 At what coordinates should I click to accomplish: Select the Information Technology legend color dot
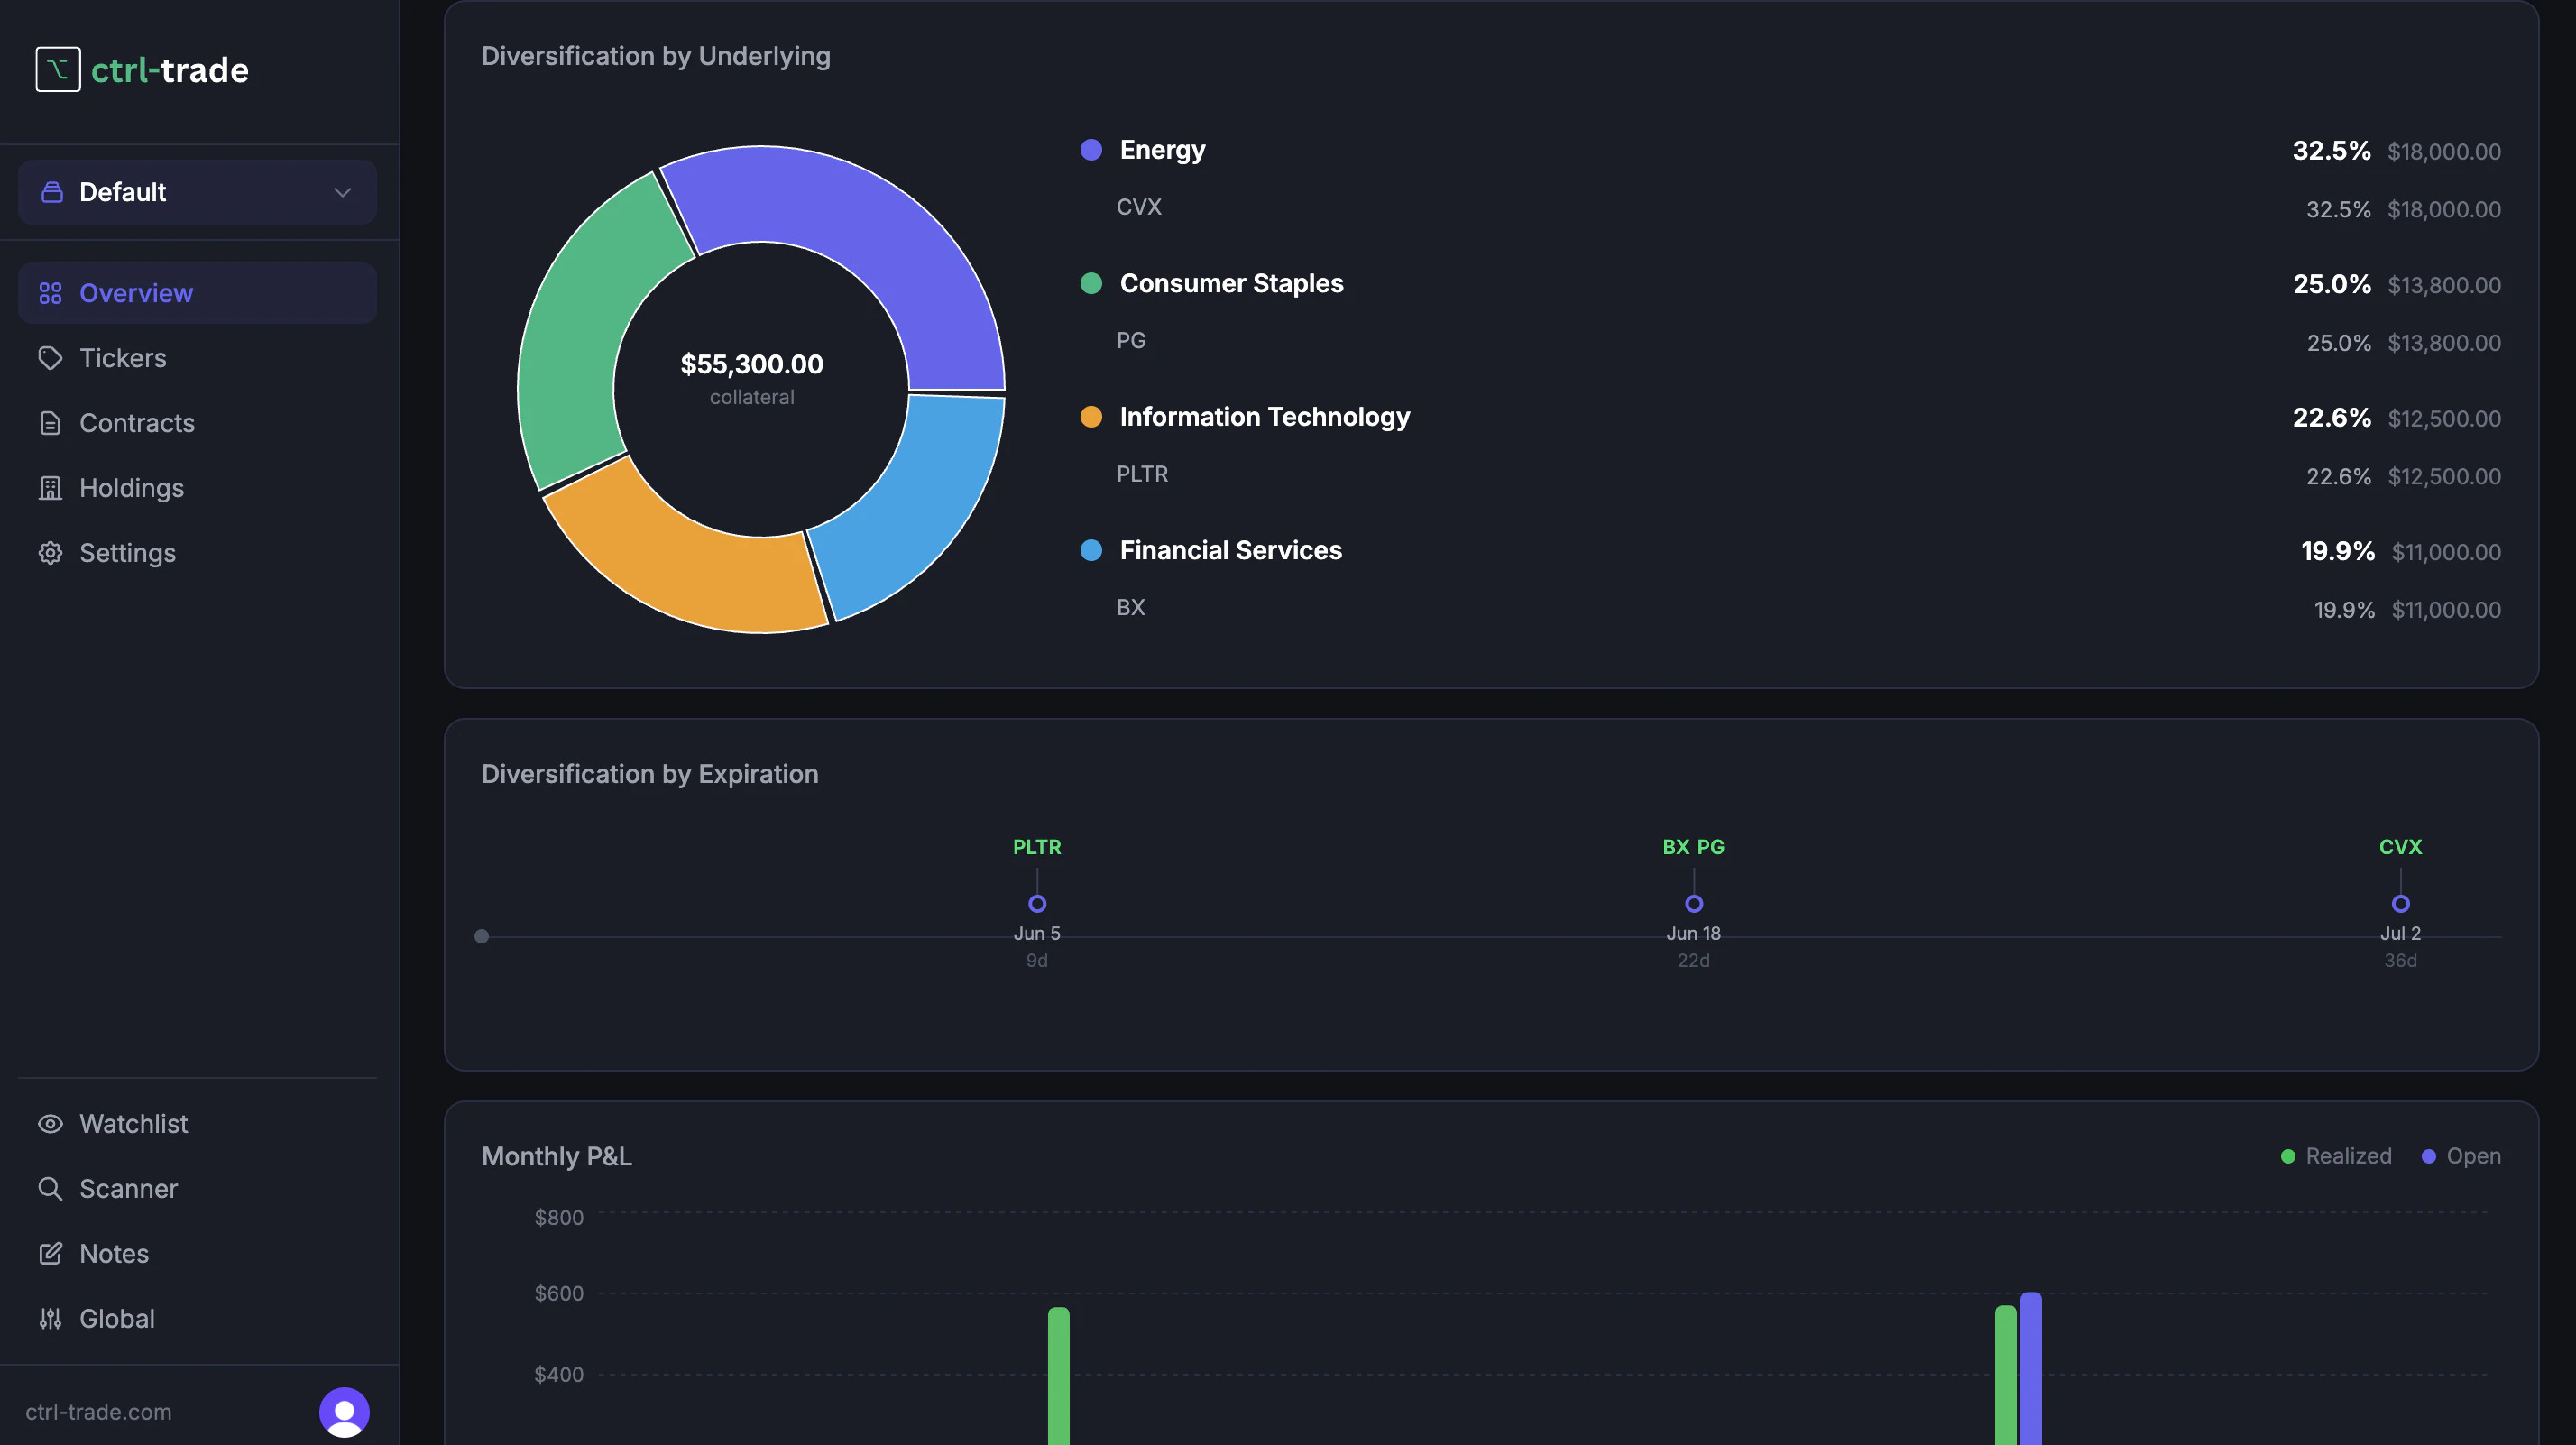coord(1091,417)
